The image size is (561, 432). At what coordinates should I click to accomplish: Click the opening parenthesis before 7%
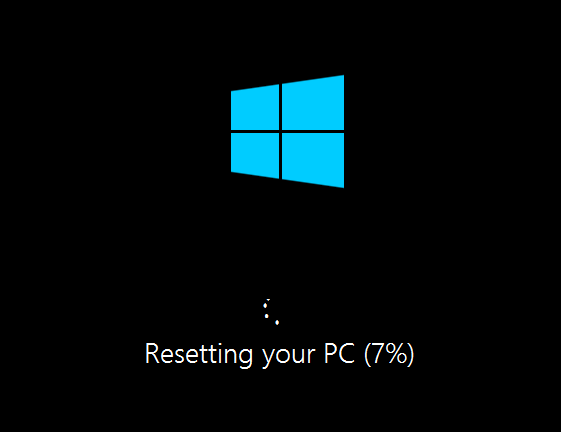coord(368,354)
